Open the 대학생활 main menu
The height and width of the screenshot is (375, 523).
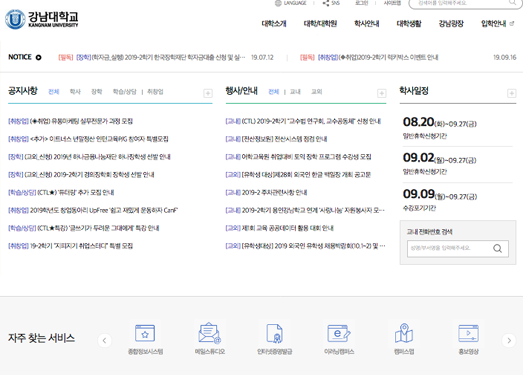tap(409, 24)
